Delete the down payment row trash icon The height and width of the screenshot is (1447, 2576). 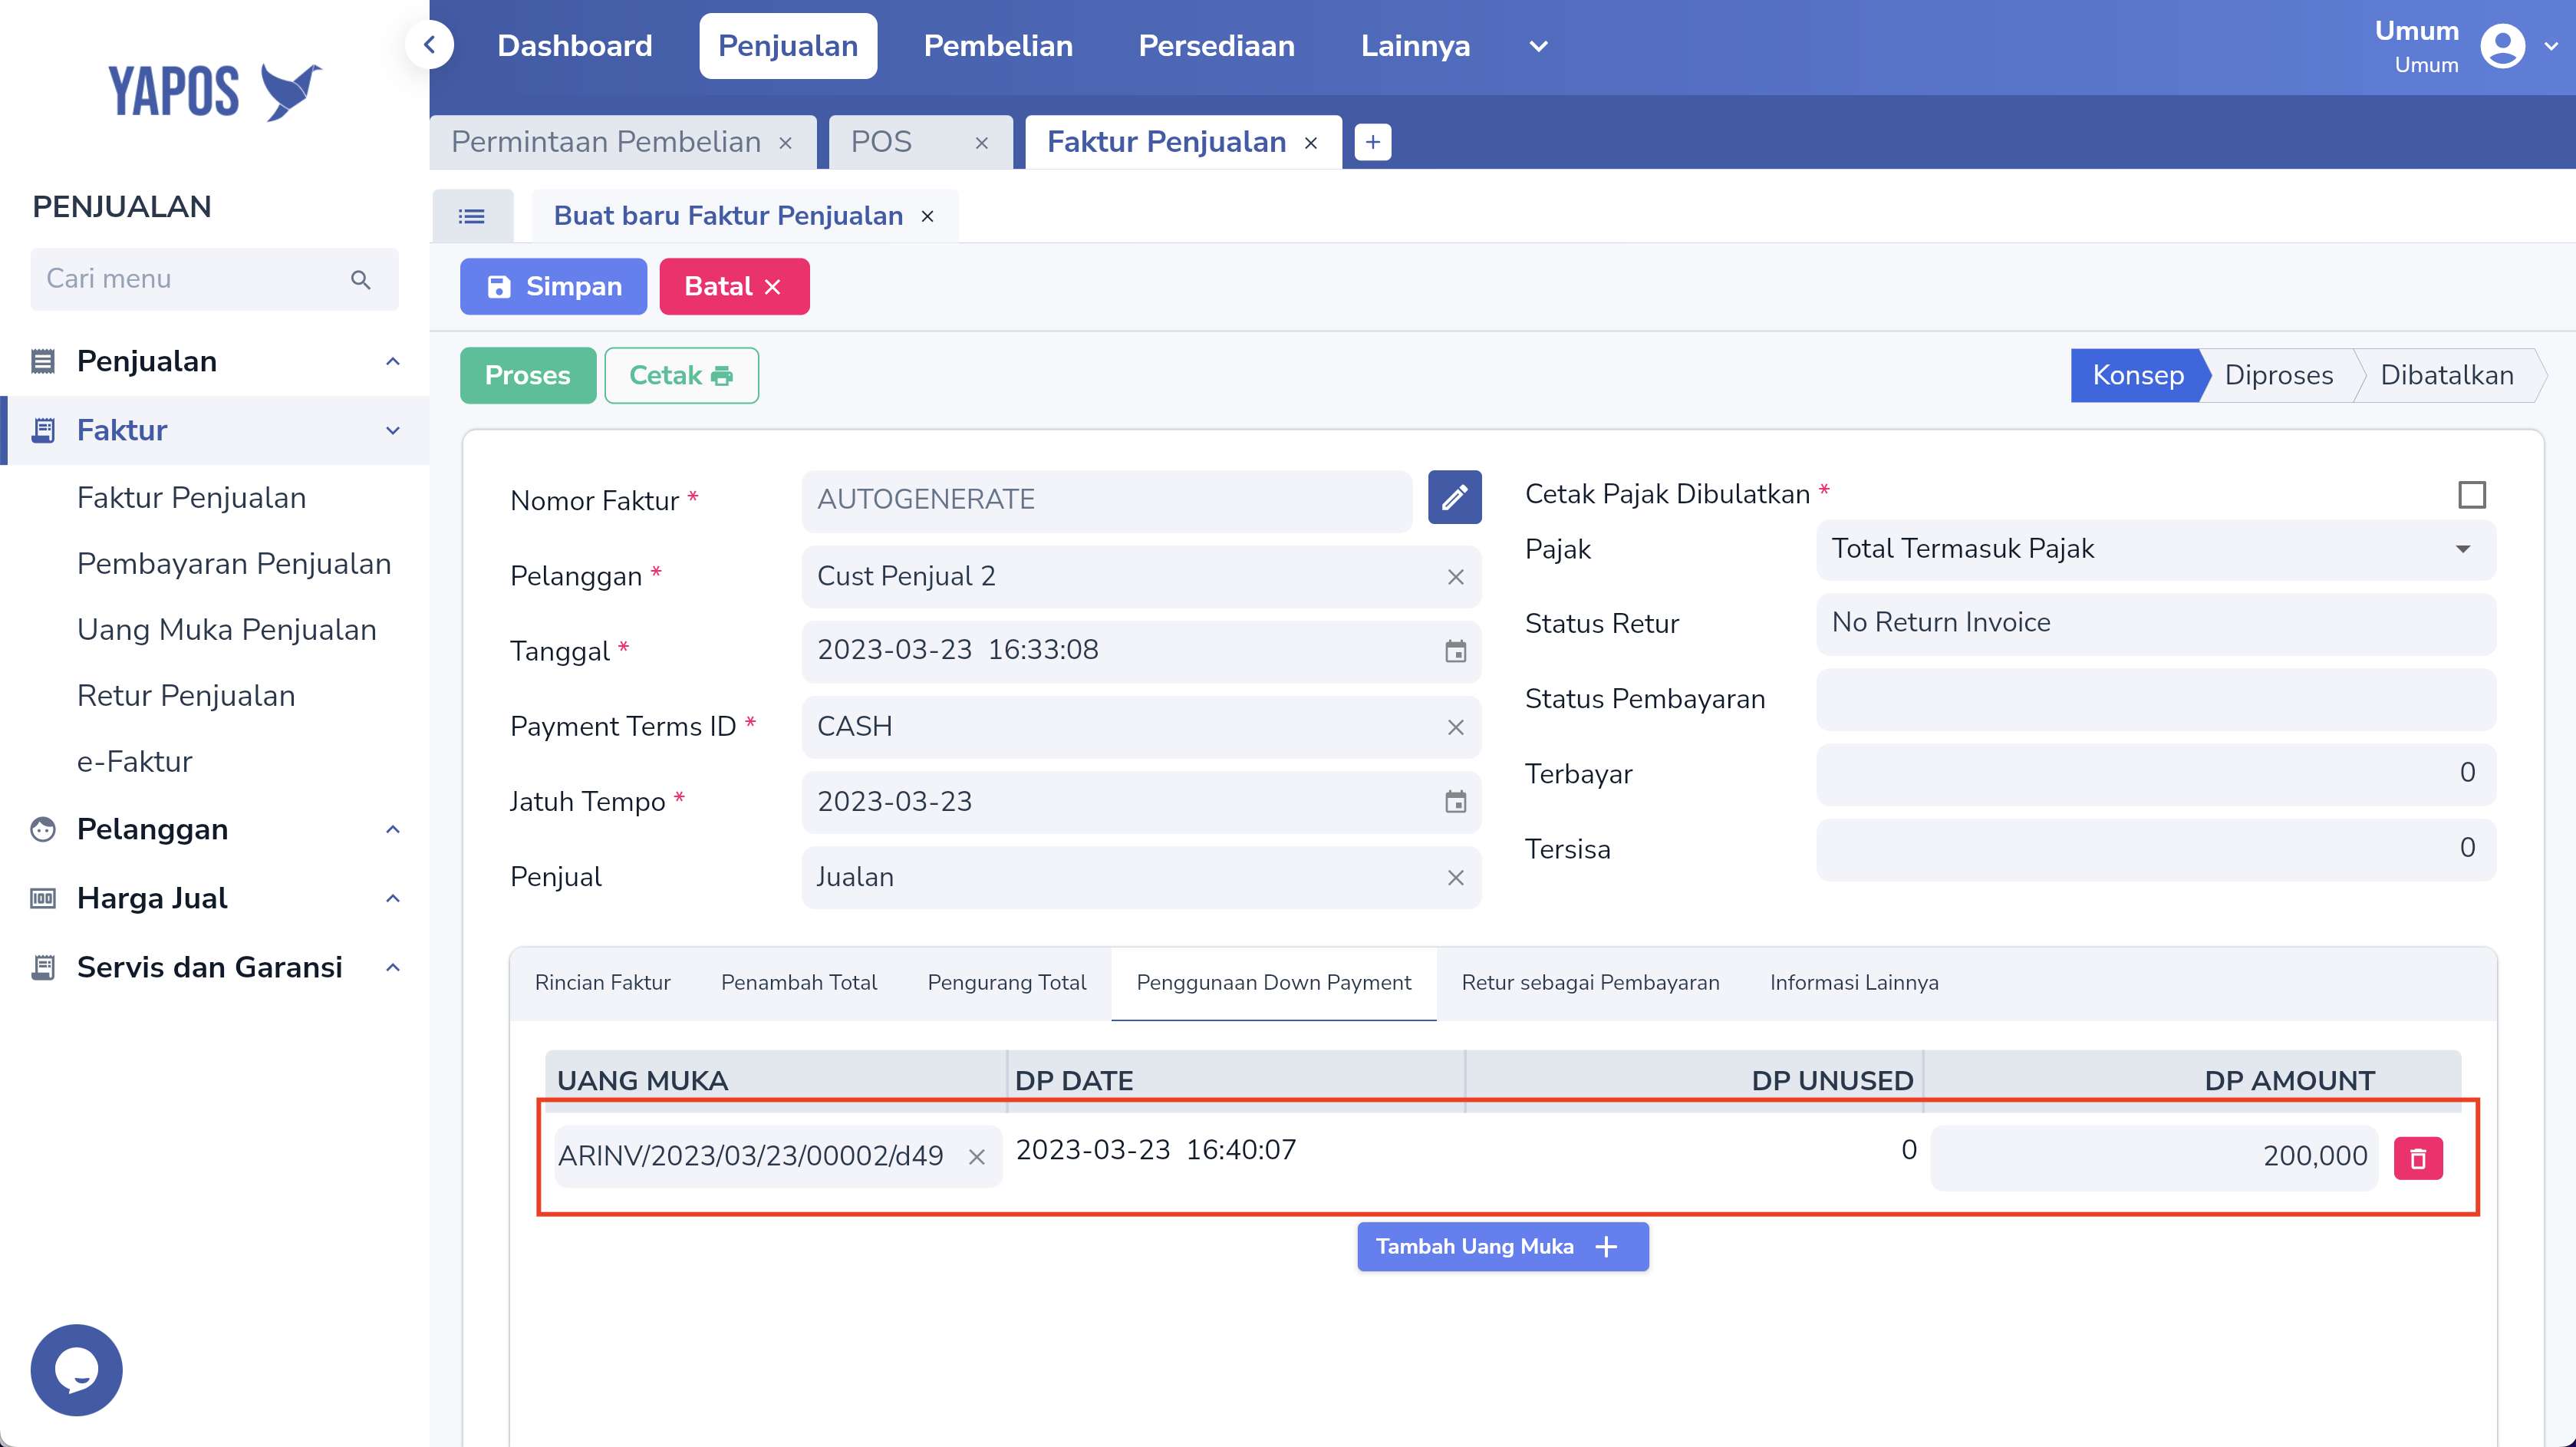(2417, 1158)
